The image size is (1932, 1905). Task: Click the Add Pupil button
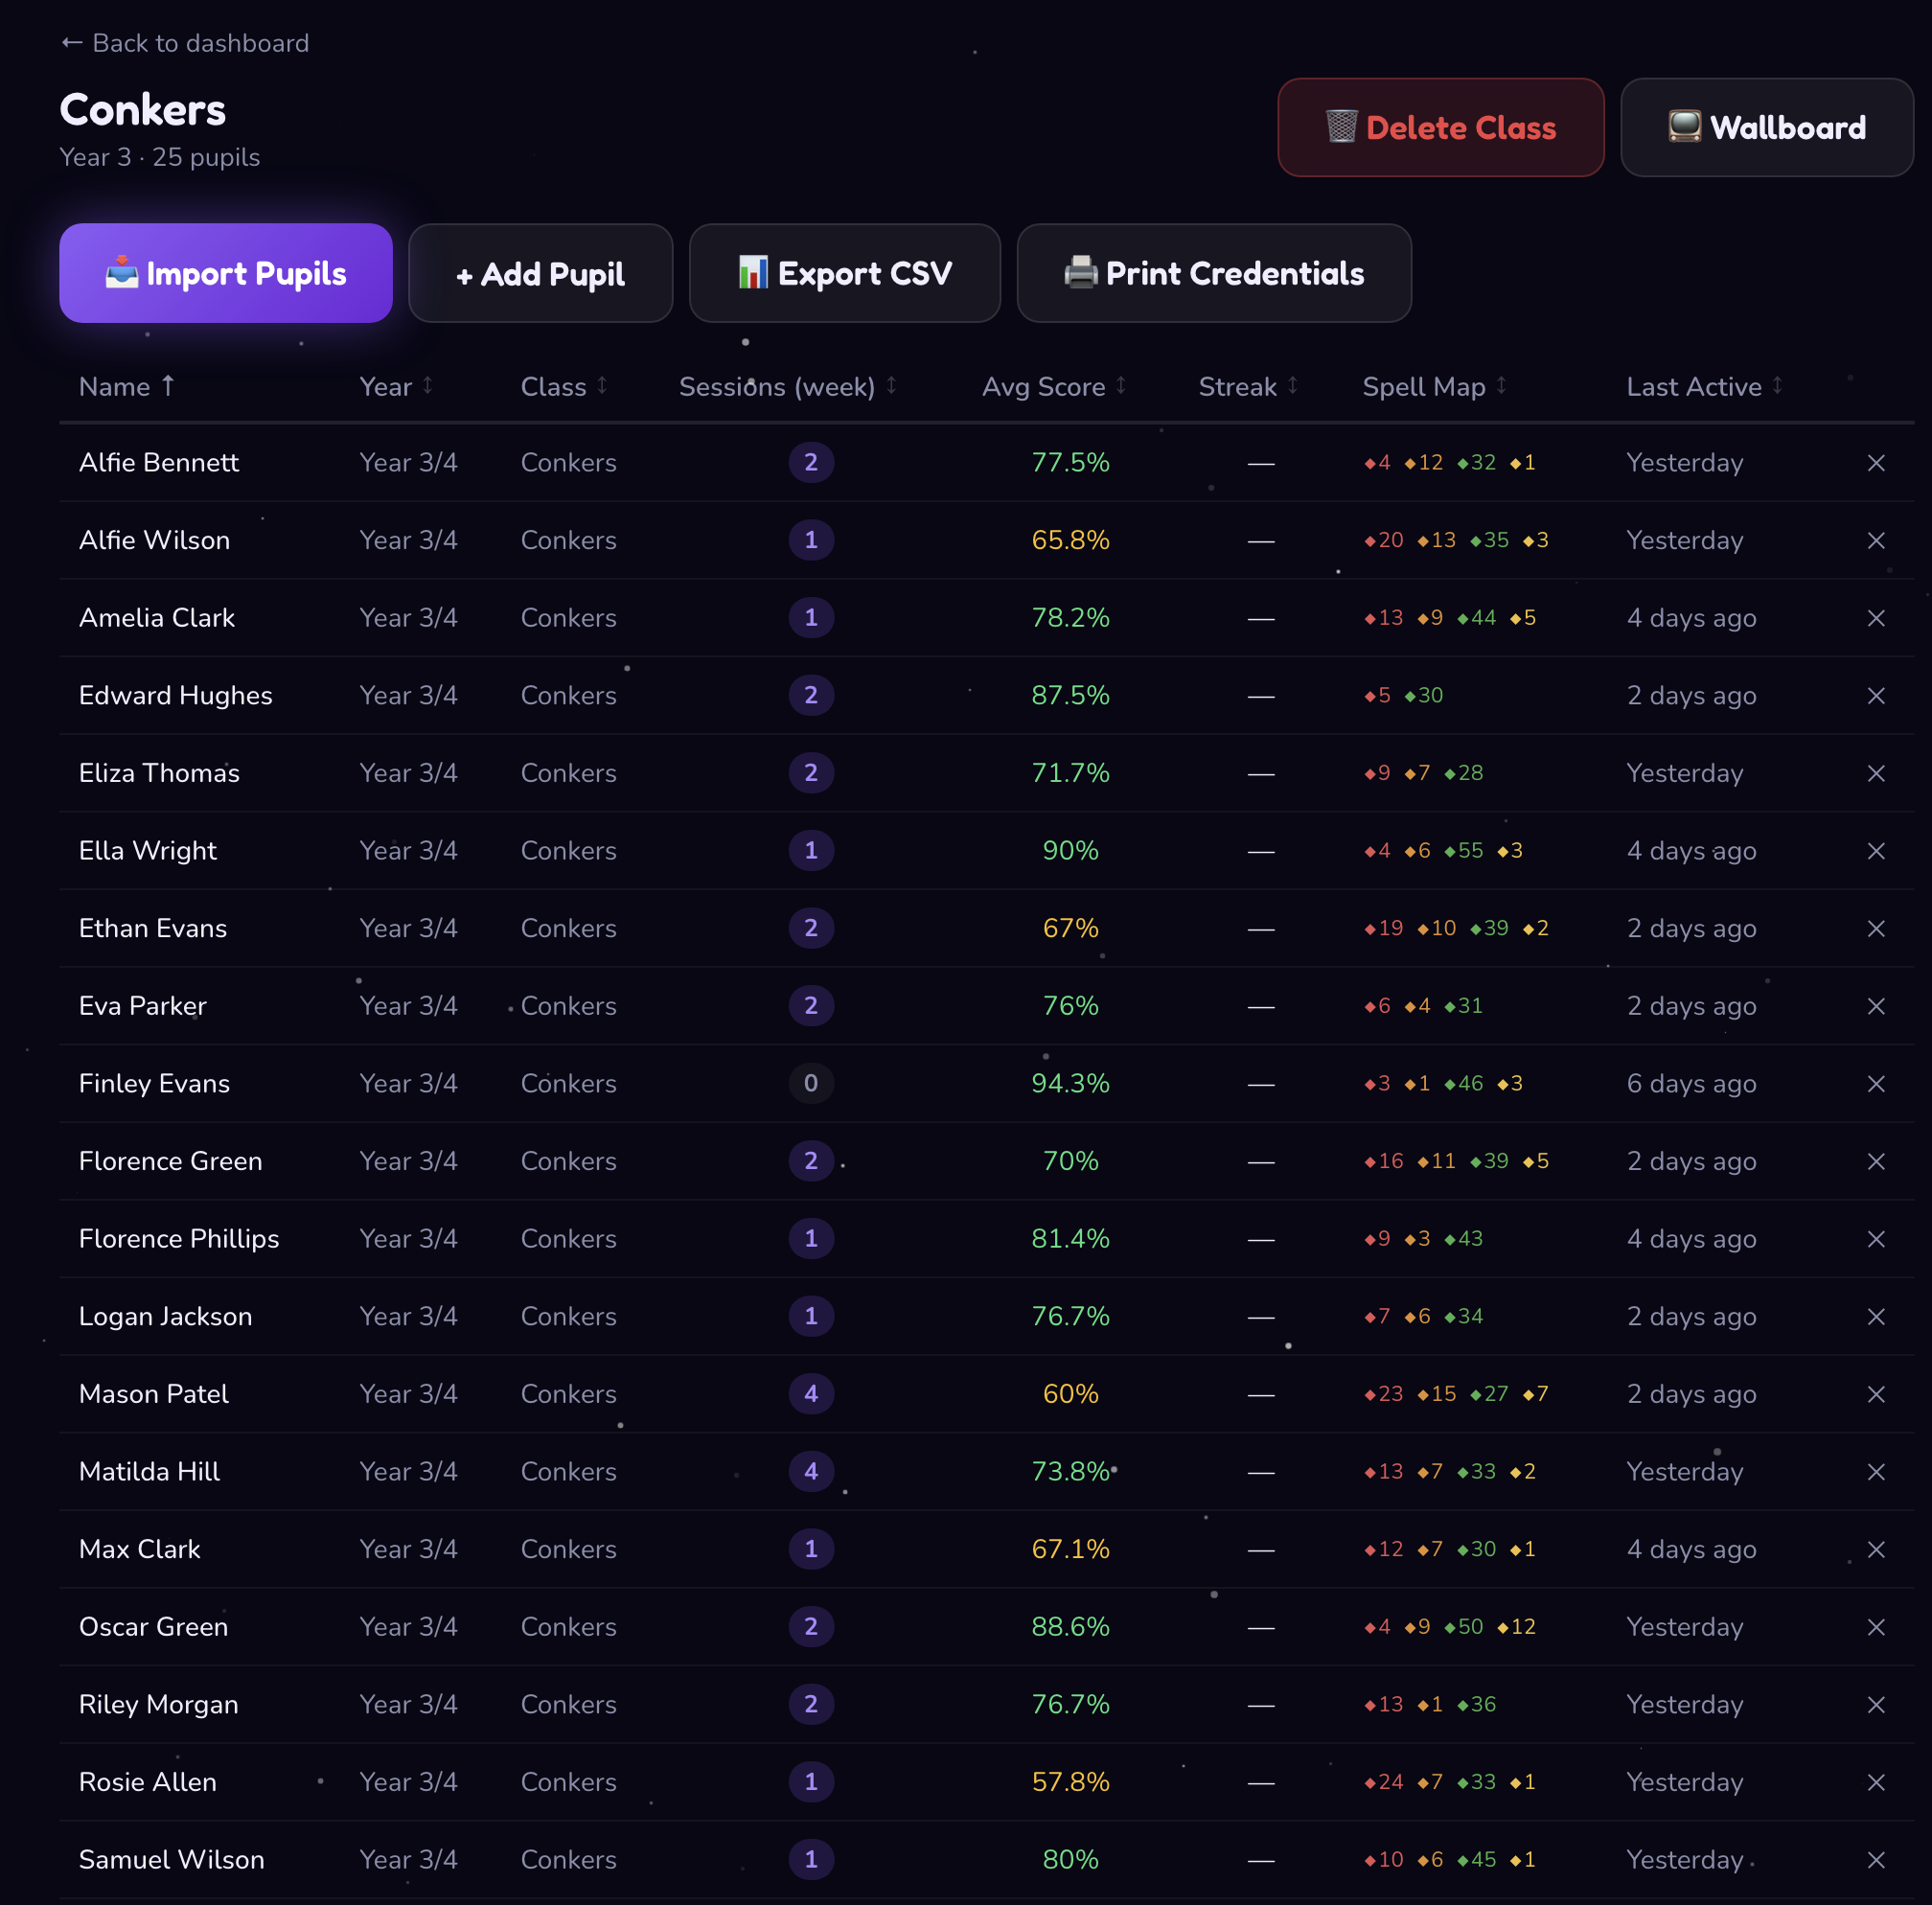540,273
